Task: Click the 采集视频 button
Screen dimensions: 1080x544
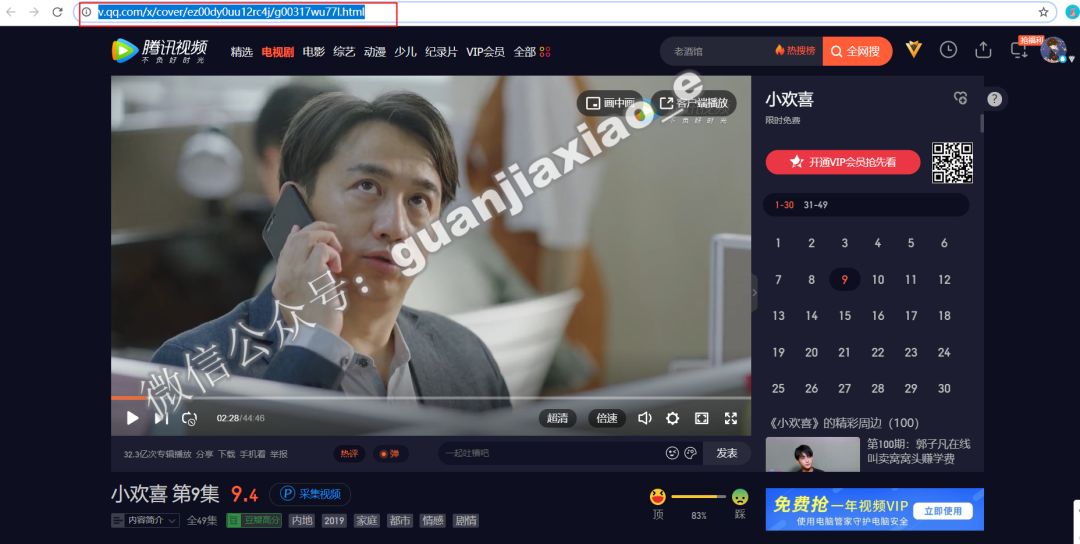Action: point(310,494)
